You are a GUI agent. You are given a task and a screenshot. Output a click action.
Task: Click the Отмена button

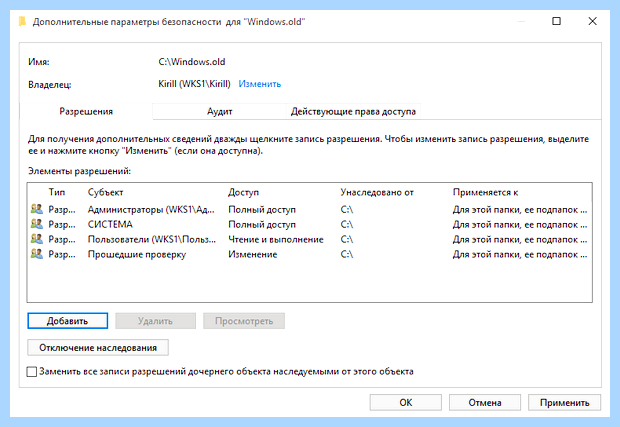click(x=485, y=402)
